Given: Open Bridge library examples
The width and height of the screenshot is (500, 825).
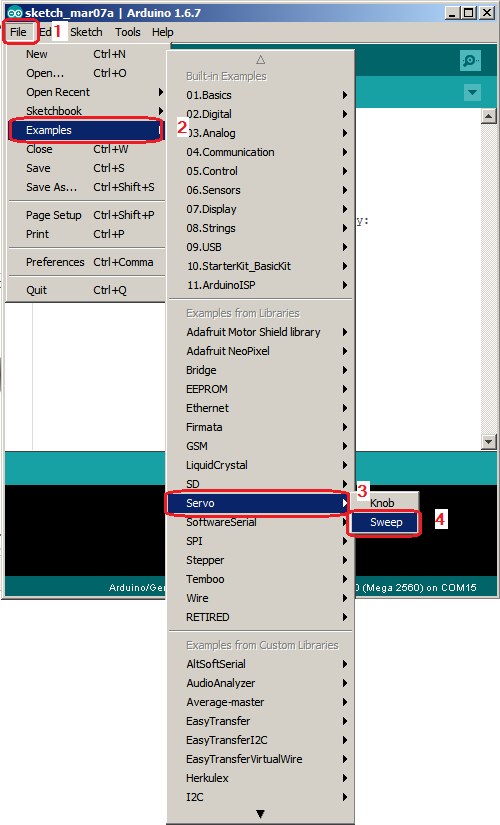Looking at the screenshot, I should [x=261, y=370].
